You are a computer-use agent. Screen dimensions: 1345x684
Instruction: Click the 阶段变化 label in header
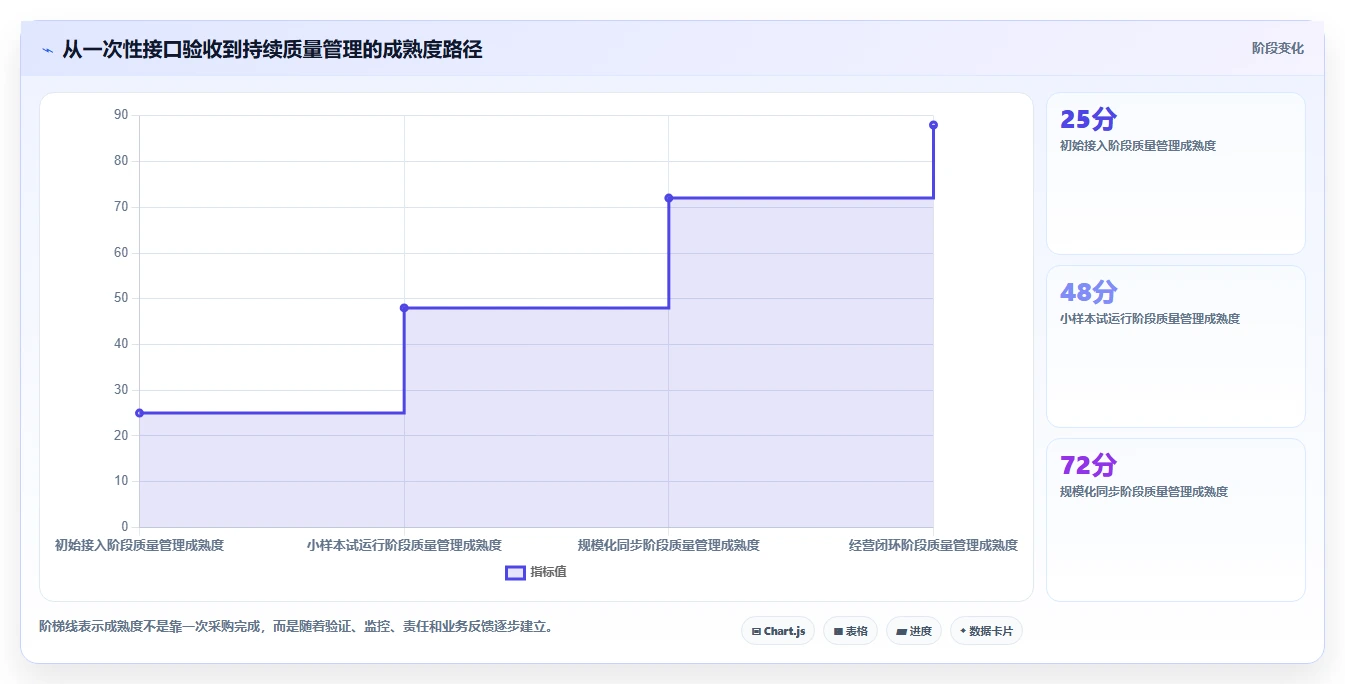pos(1277,48)
